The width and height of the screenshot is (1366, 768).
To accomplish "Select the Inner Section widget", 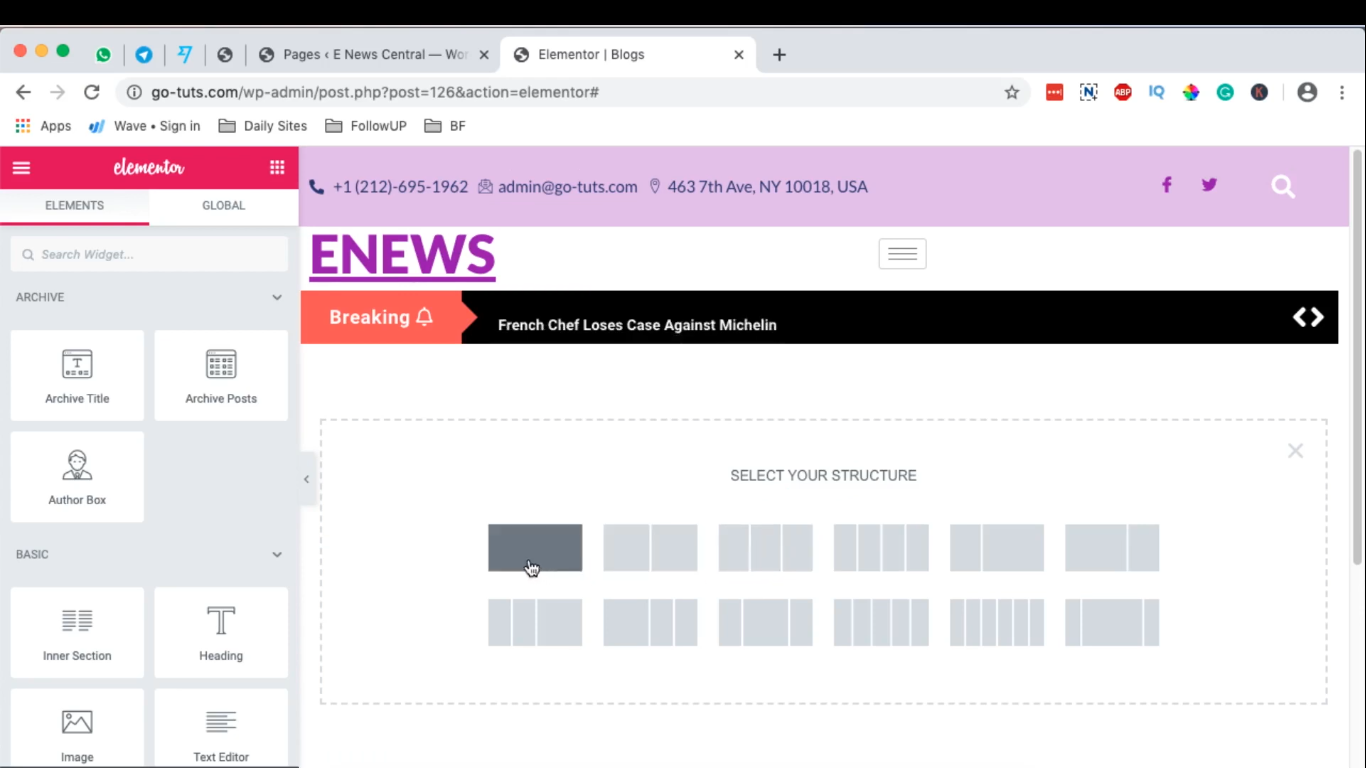I will [x=77, y=633].
